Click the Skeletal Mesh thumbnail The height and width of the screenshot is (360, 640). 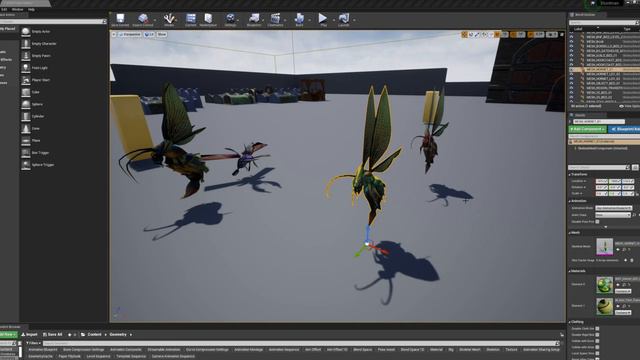click(x=604, y=247)
